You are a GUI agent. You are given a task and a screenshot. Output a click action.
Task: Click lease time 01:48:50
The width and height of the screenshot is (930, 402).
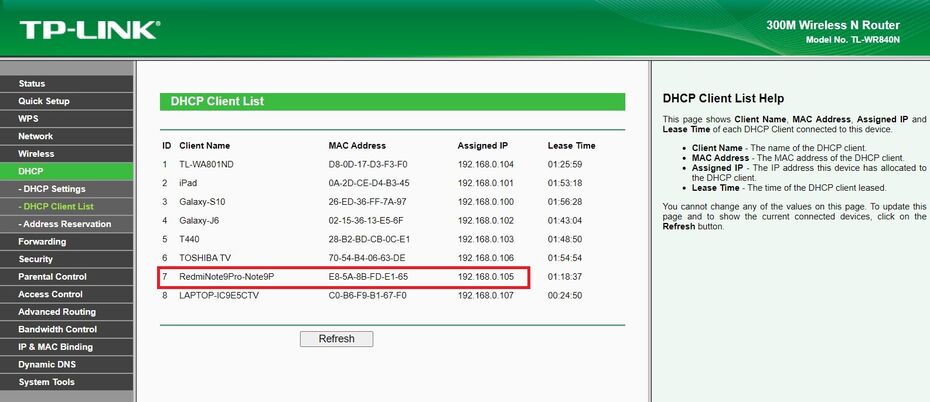tap(565, 239)
